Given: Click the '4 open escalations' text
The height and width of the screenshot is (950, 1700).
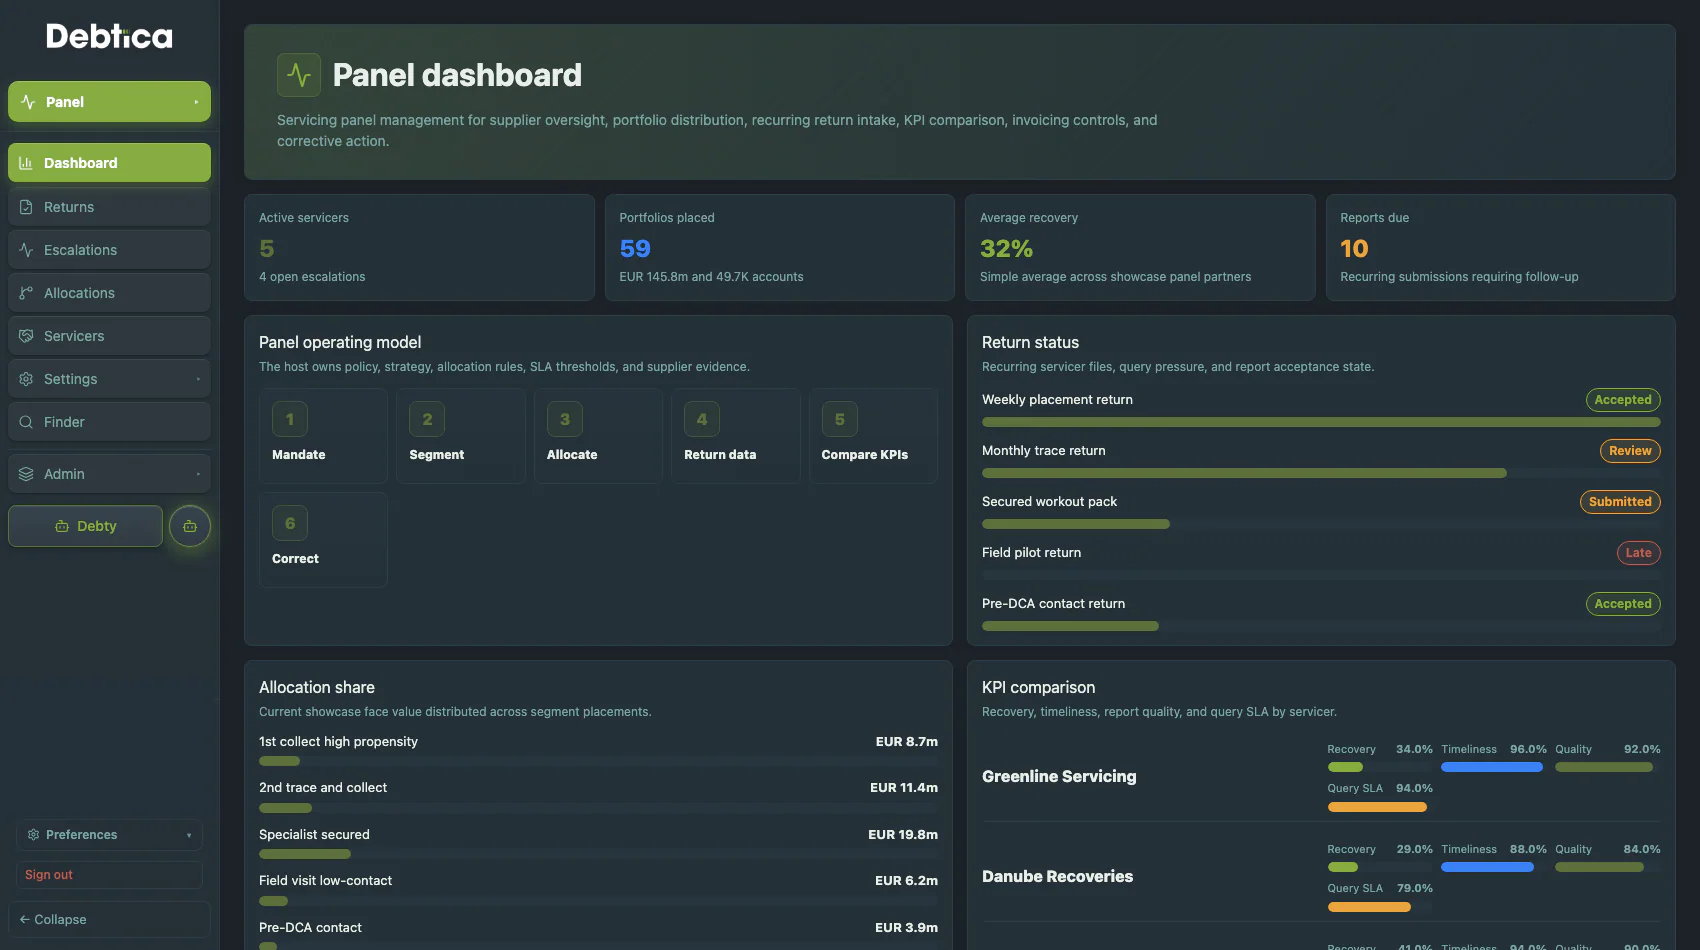Looking at the screenshot, I should tap(312, 277).
